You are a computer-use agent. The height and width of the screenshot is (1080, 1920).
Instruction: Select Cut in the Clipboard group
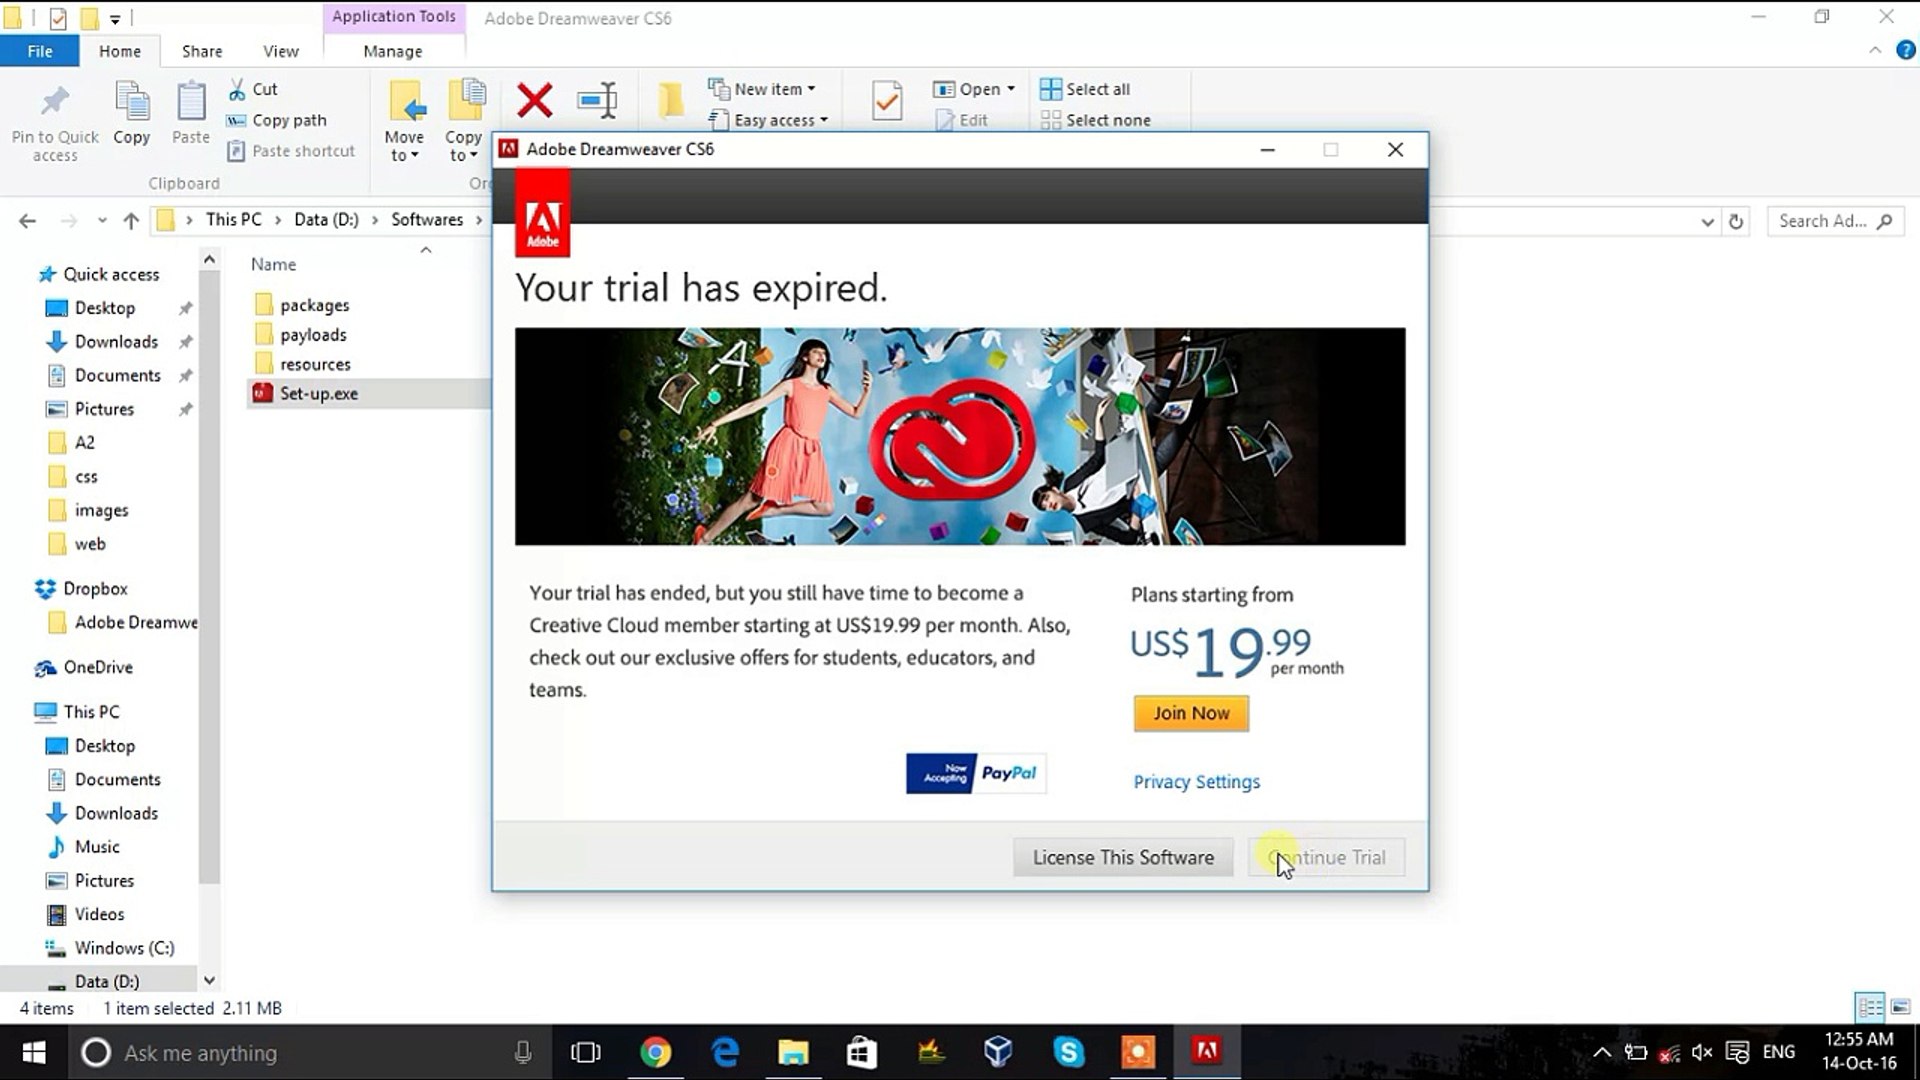coord(253,89)
